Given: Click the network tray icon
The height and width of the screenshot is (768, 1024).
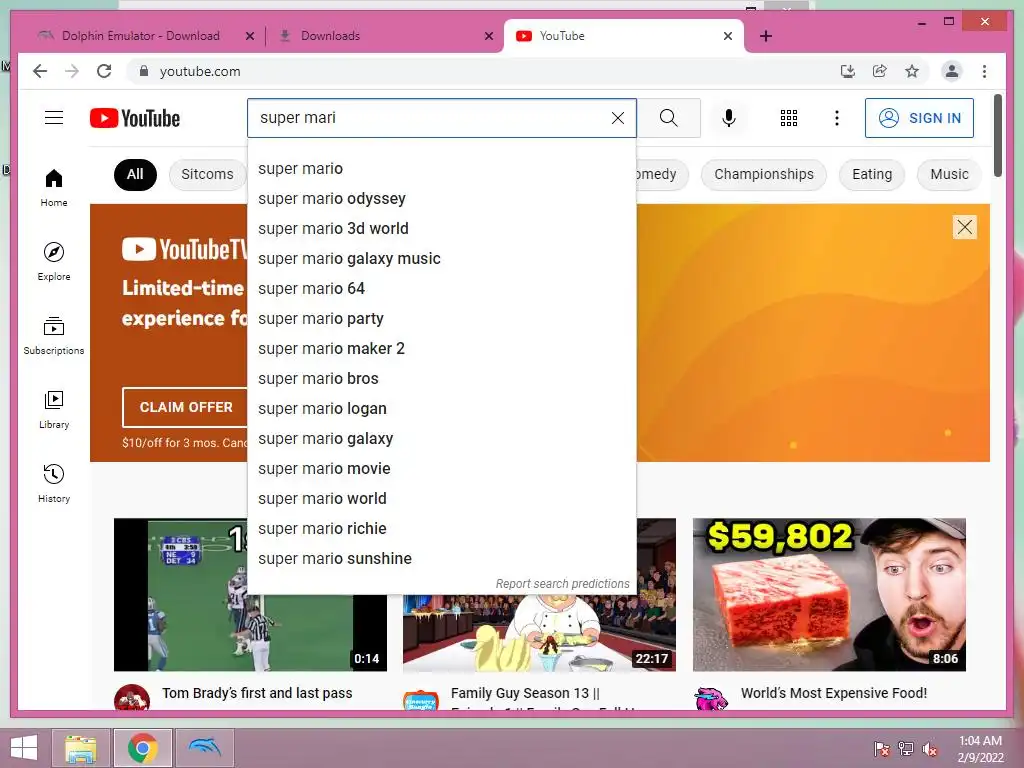Looking at the screenshot, I should [905, 748].
